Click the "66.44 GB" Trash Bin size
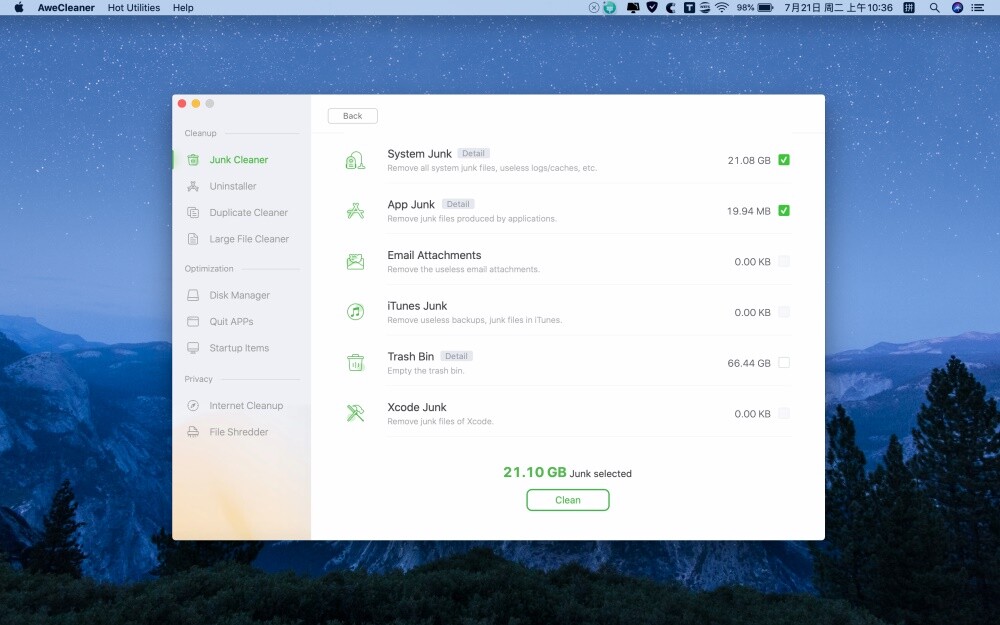1000x625 pixels. coord(749,364)
